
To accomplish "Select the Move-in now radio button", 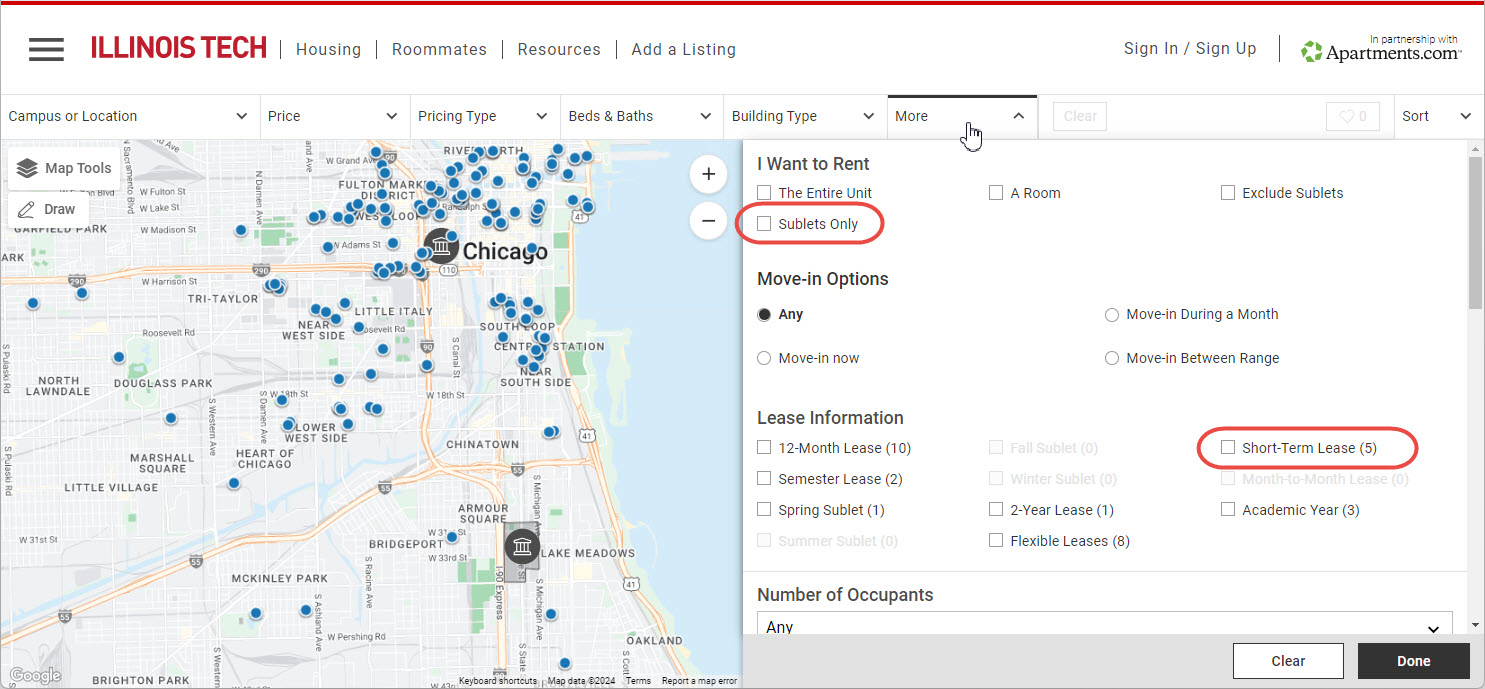I will [765, 358].
